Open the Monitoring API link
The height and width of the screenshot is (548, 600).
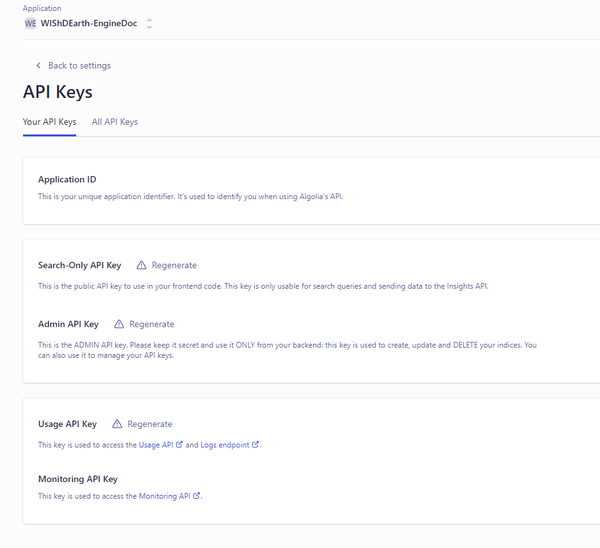pyautogui.click(x=165, y=496)
